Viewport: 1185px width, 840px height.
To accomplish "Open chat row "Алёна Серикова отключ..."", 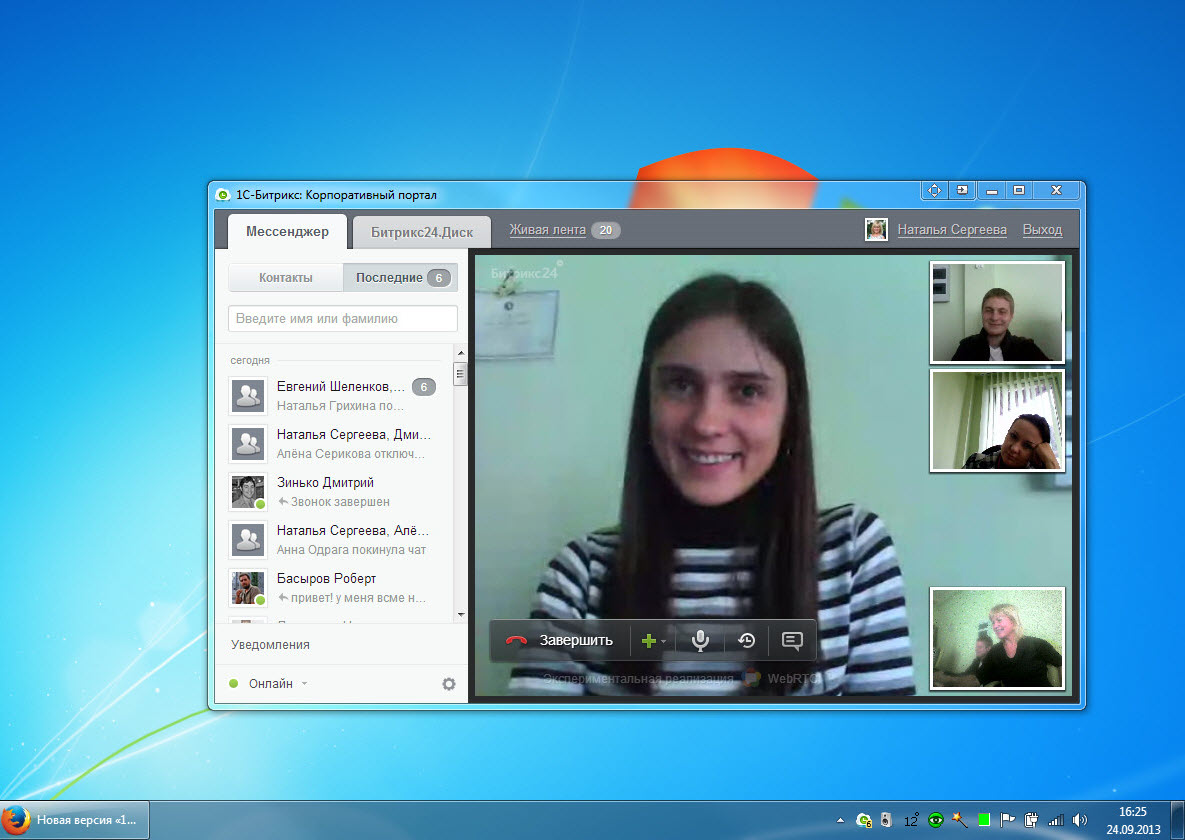I will (336, 444).
